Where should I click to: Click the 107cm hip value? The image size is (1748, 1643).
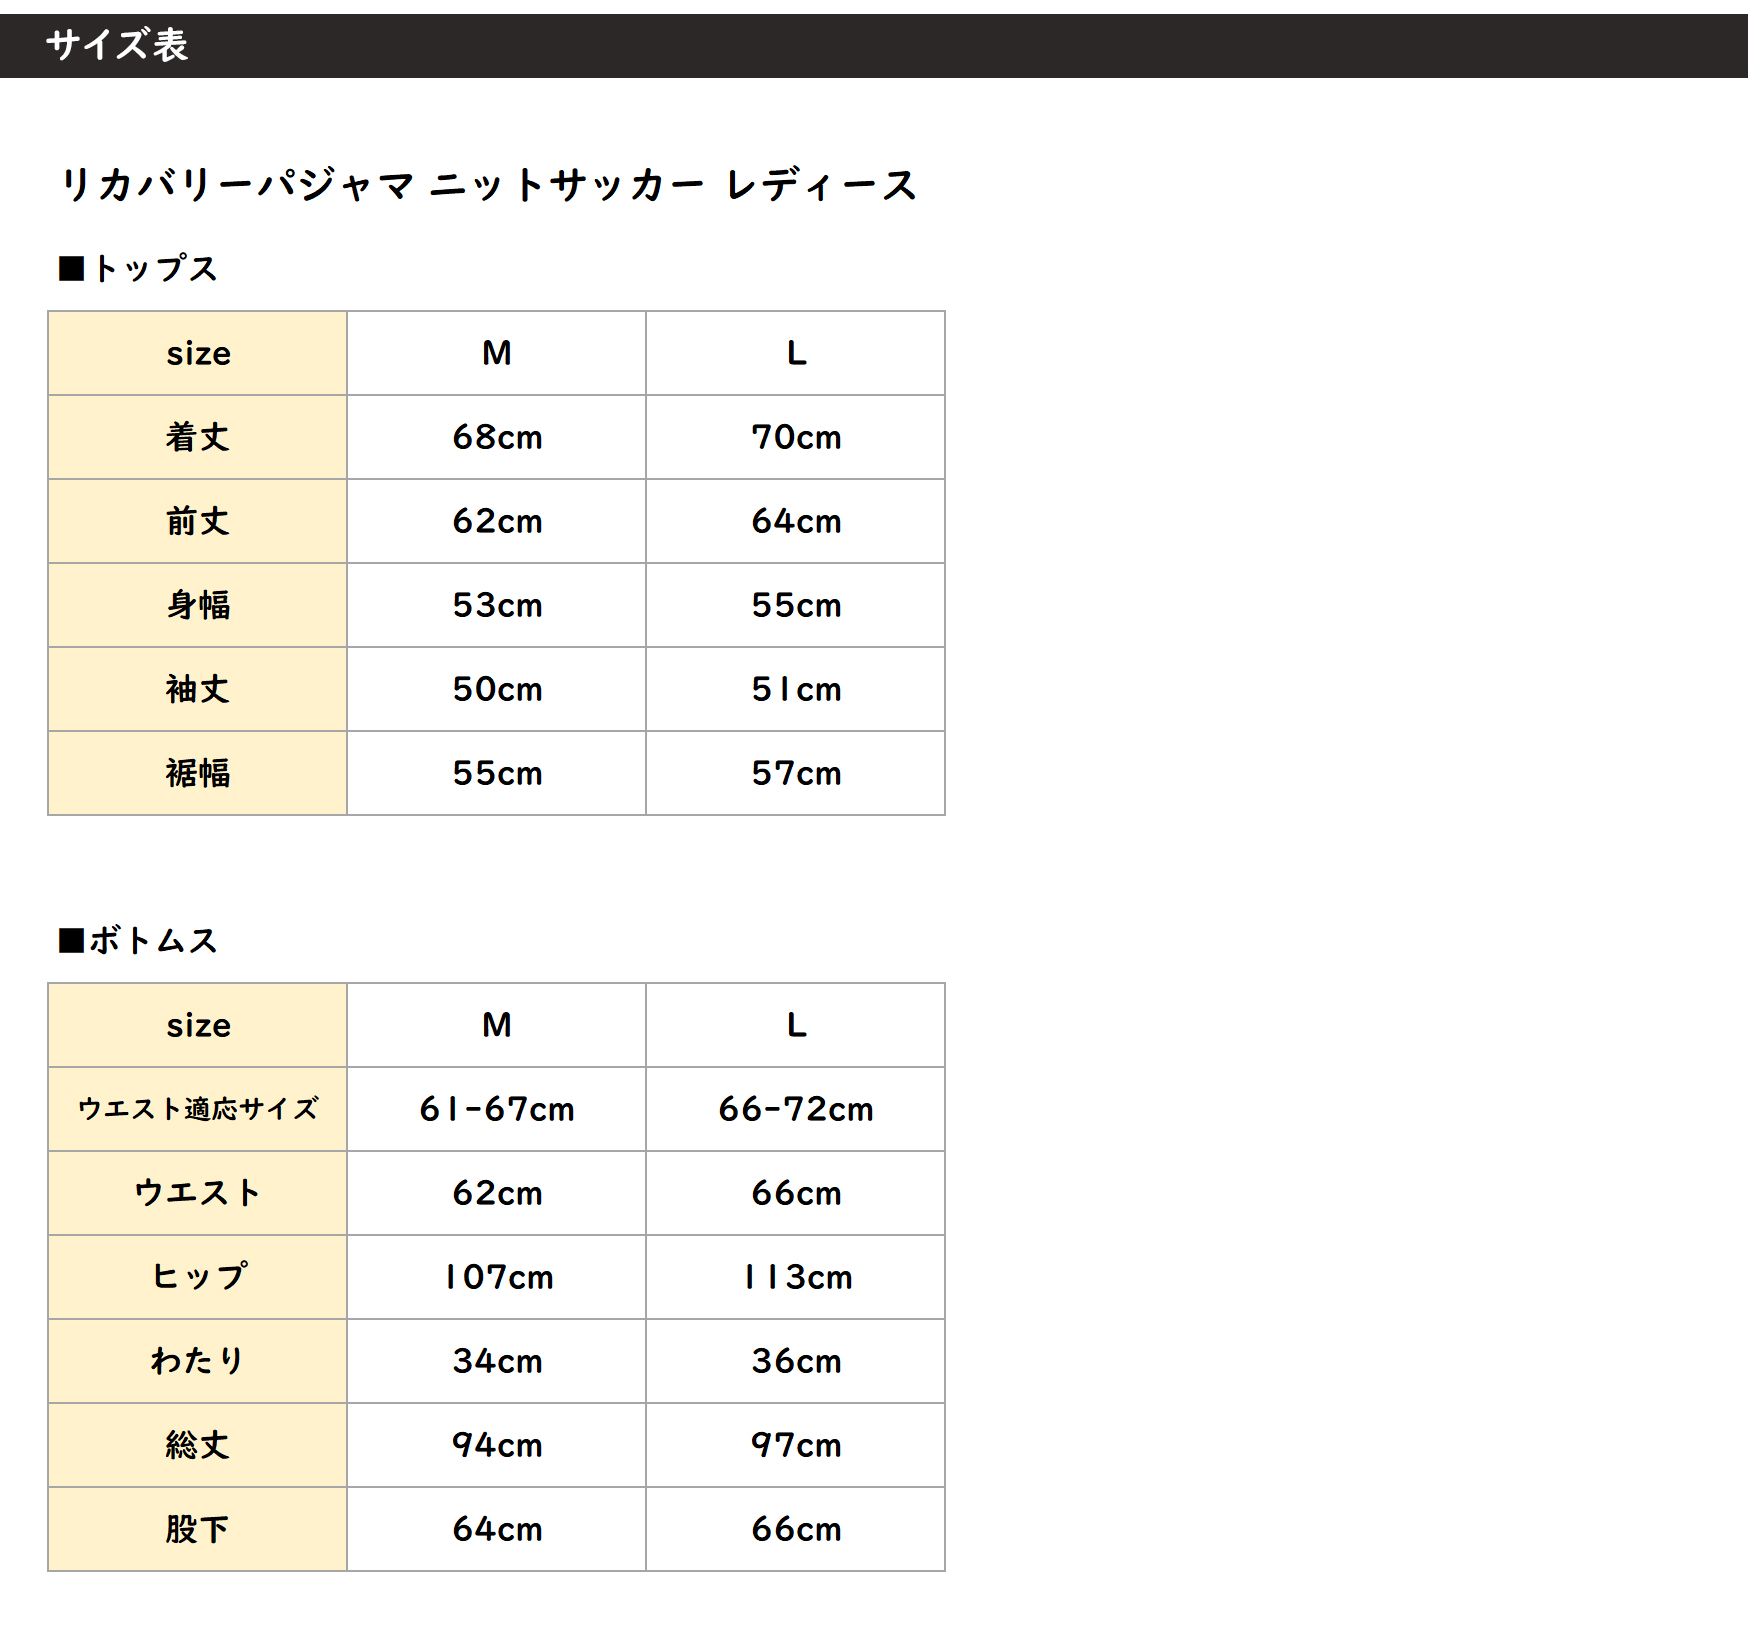[x=497, y=1277]
